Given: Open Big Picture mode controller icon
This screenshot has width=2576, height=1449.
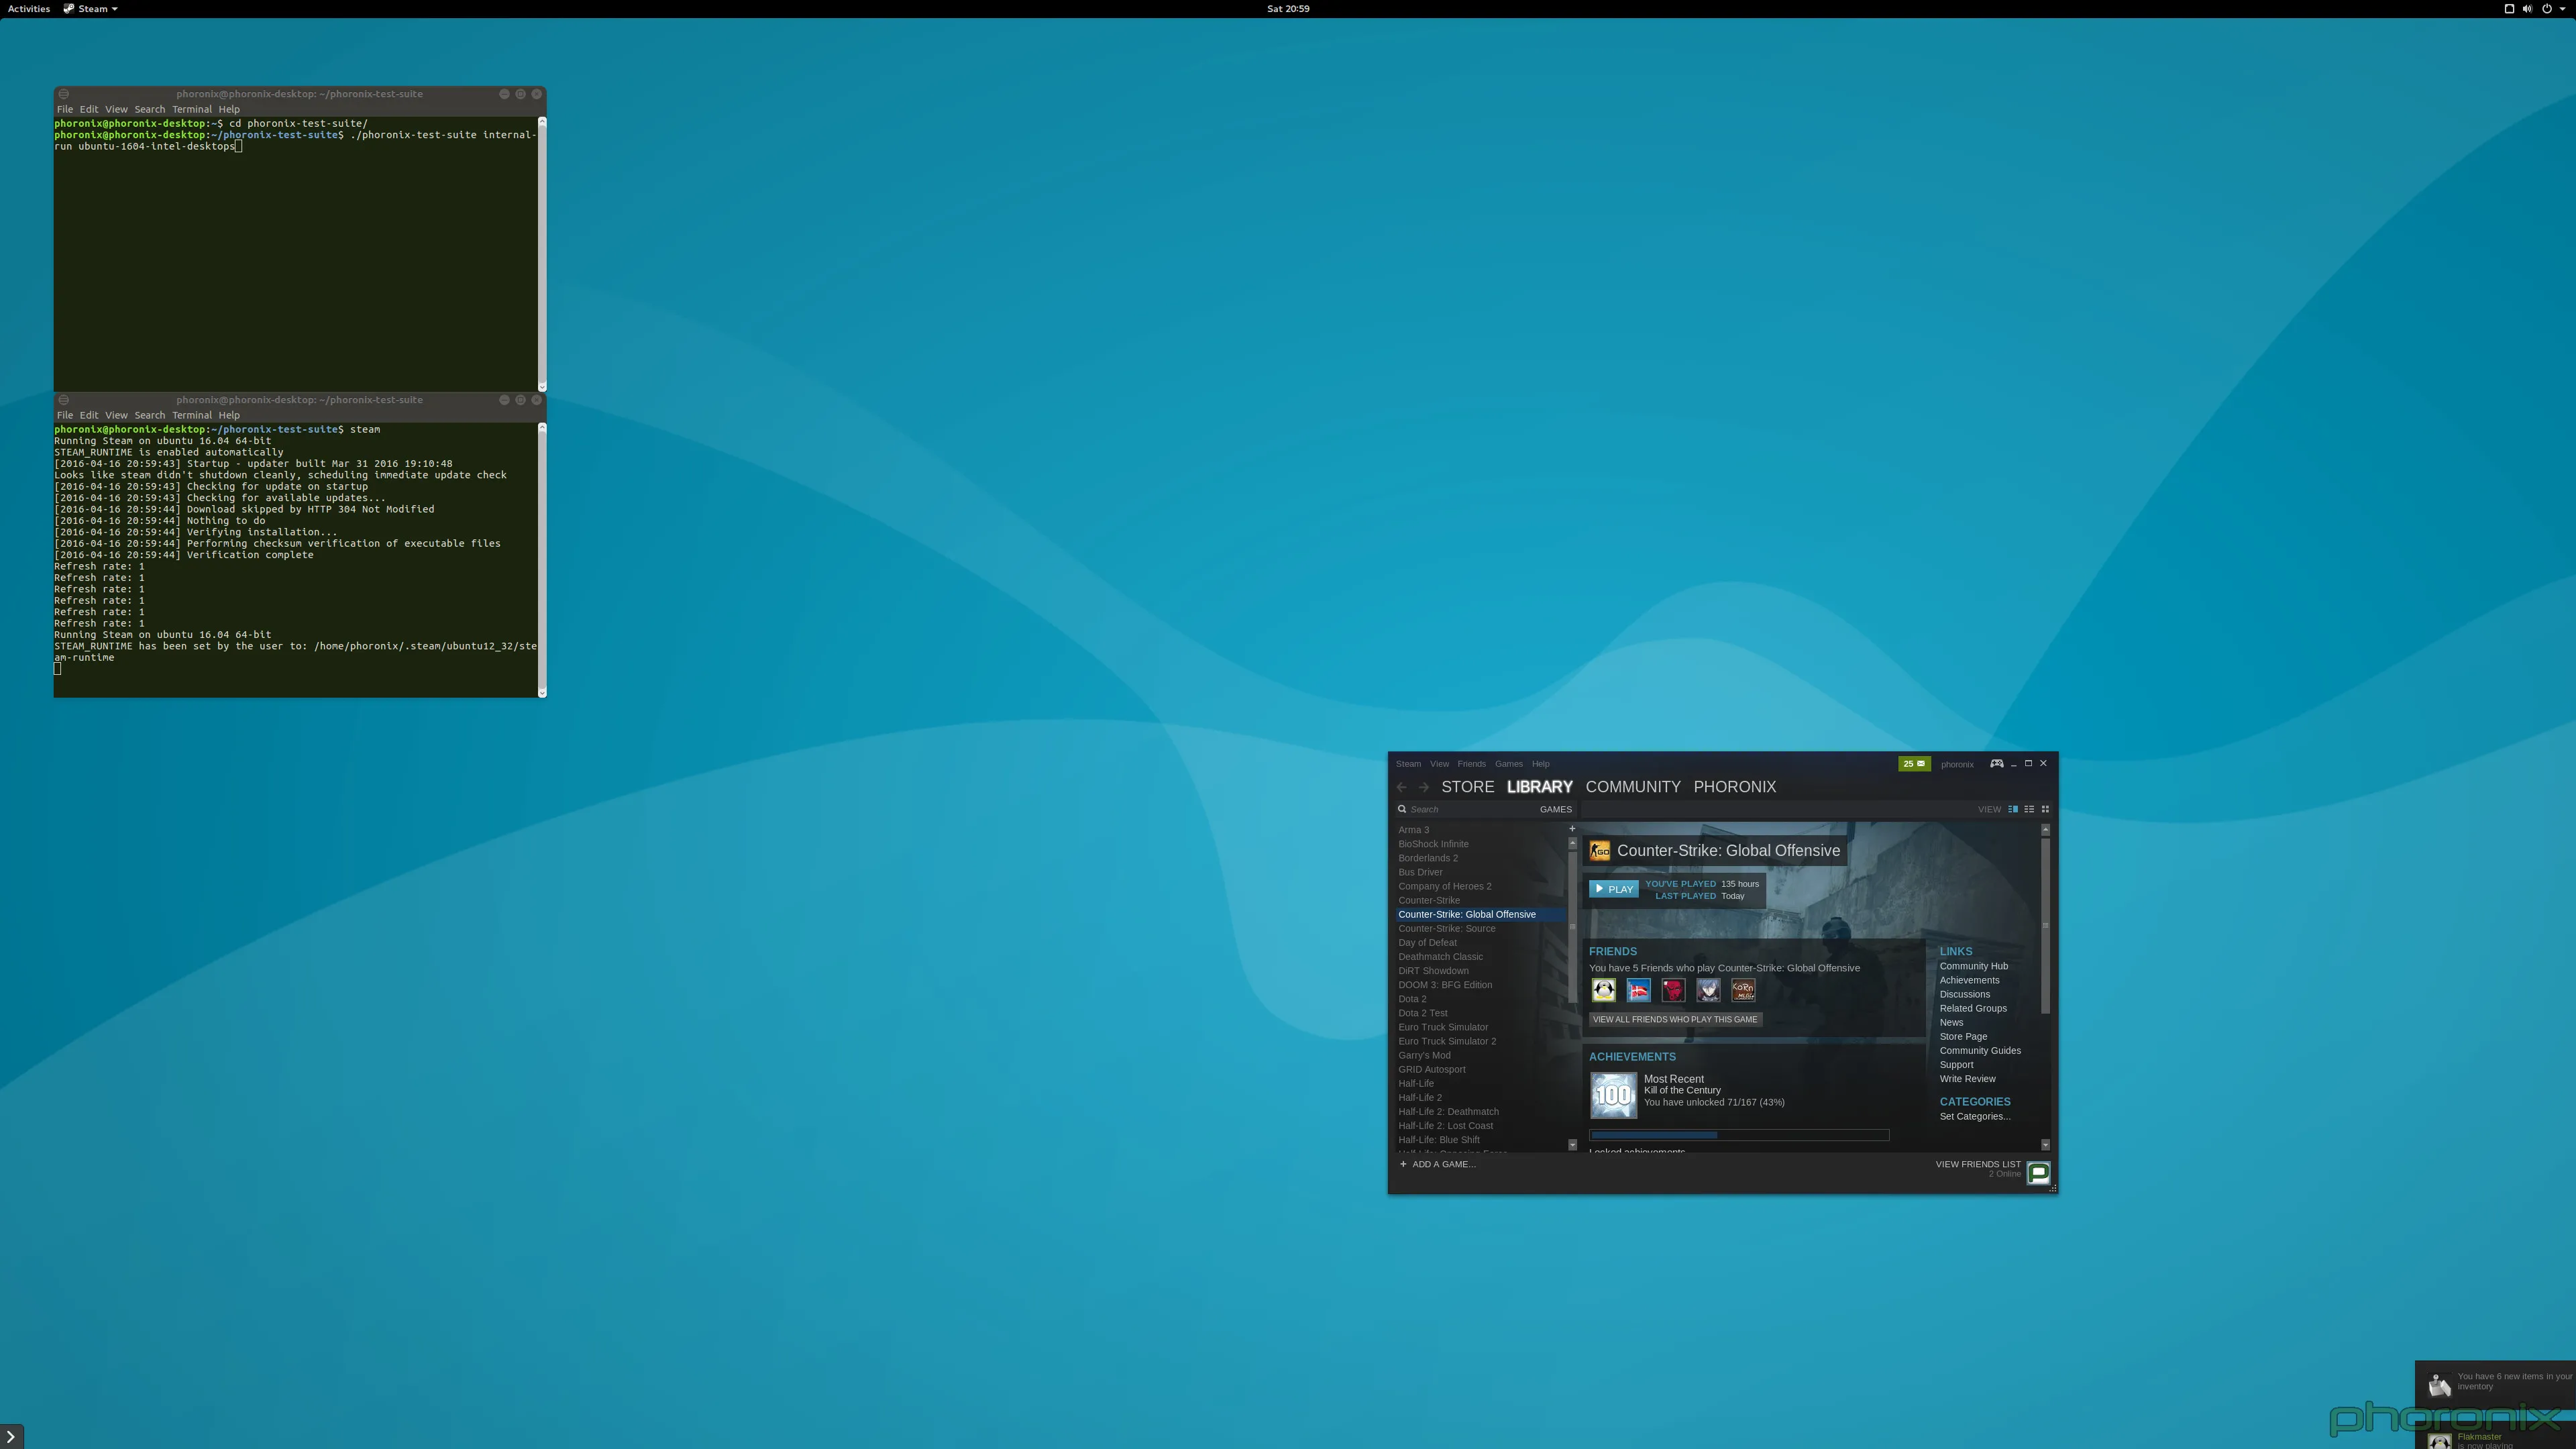Looking at the screenshot, I should [1996, 763].
